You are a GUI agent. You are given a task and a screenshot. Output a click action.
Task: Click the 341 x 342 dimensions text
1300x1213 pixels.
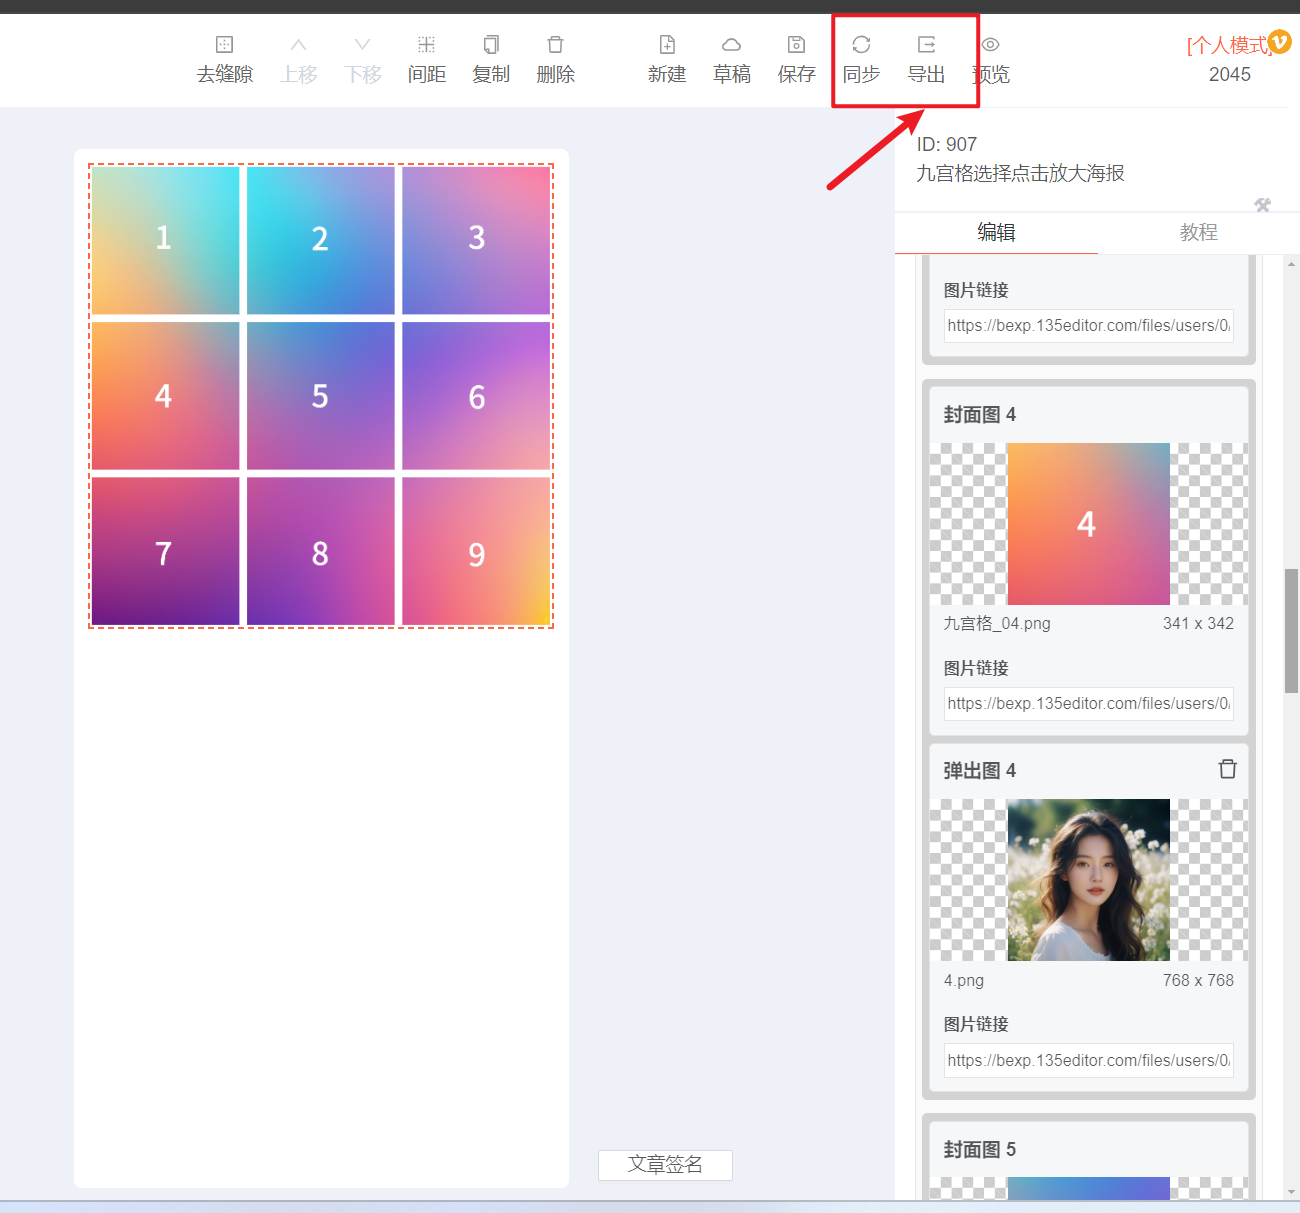click(x=1198, y=623)
